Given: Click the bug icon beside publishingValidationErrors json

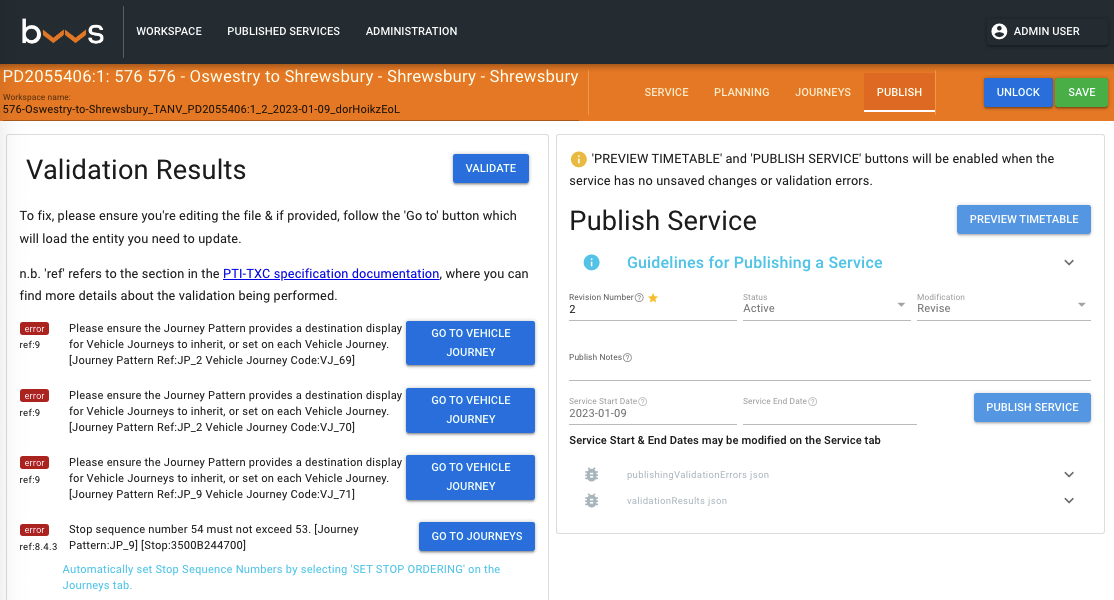Looking at the screenshot, I should [591, 474].
